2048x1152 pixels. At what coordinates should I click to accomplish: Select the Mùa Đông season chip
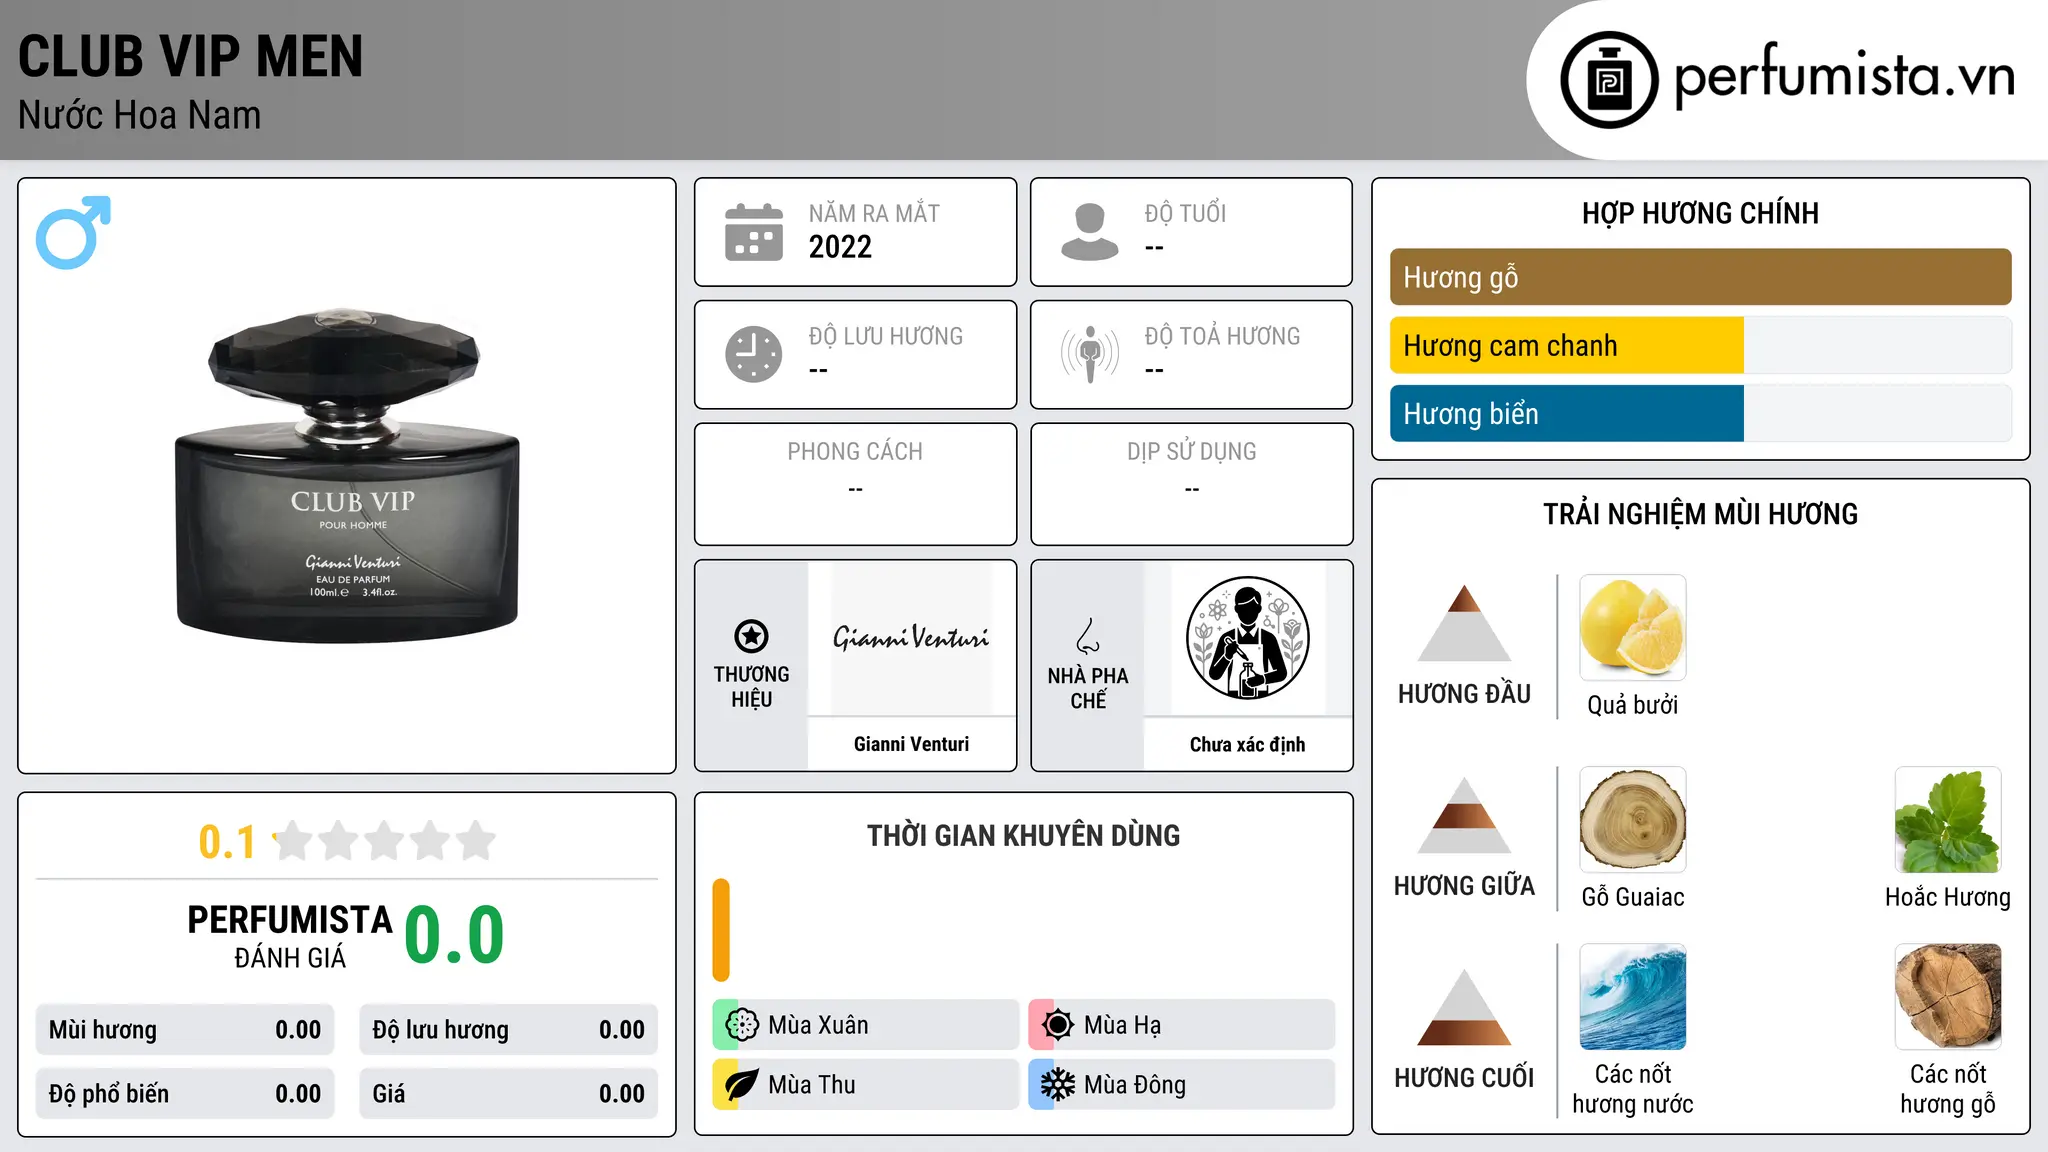(1181, 1085)
